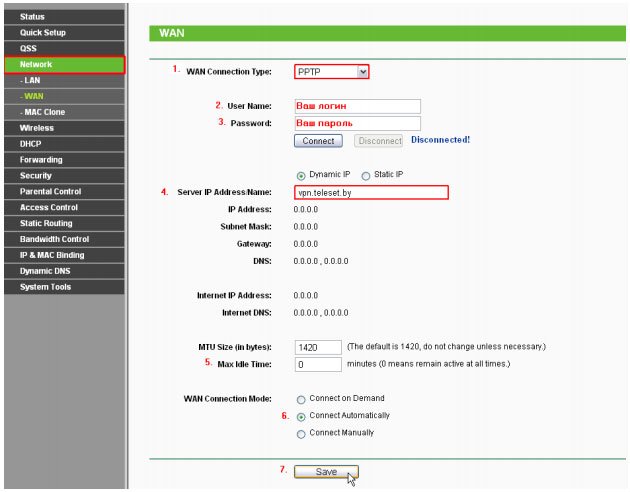Click the Max Idle Time field
This screenshot has width=630, height=492.
click(318, 364)
